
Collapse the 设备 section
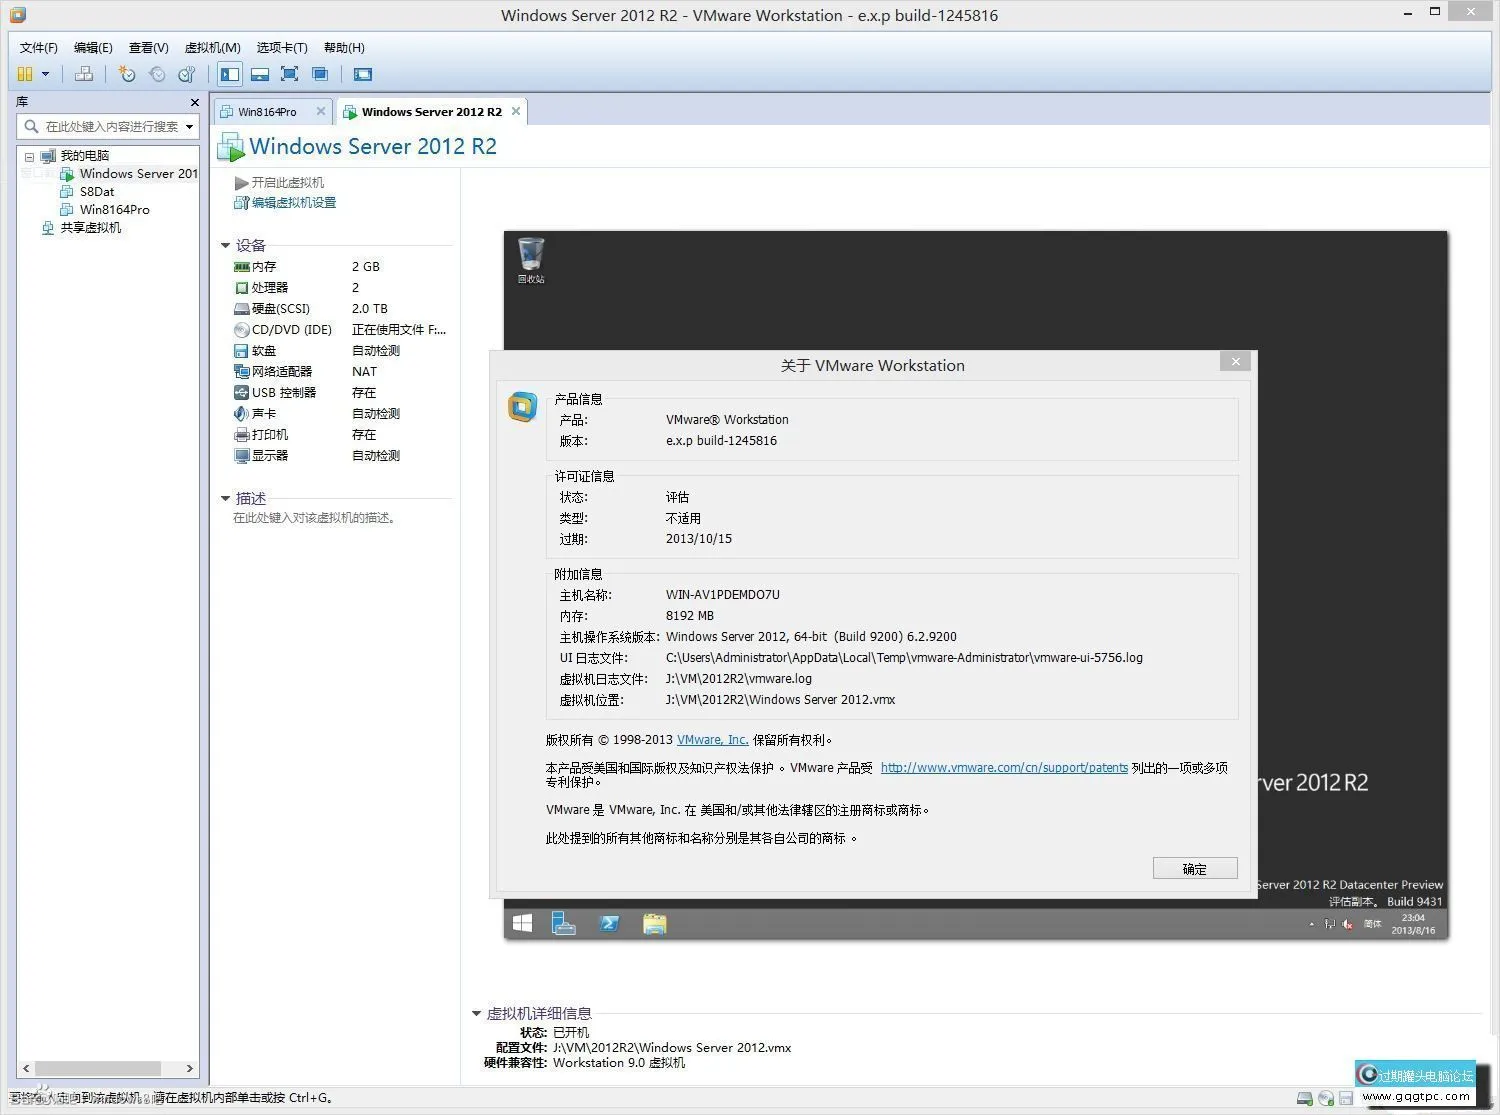[226, 245]
